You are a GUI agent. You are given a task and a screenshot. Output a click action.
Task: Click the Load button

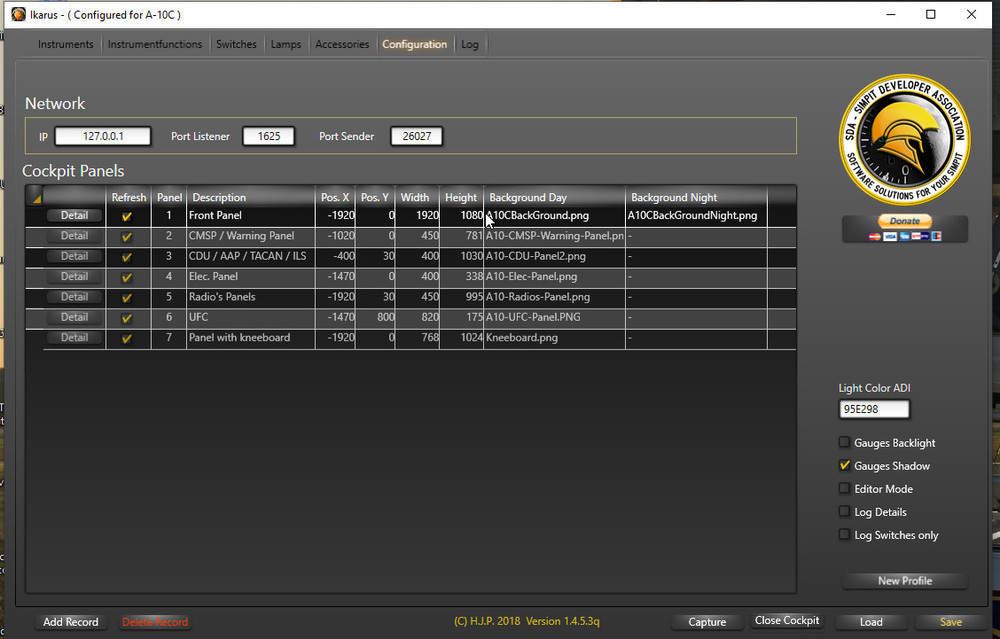pos(871,622)
